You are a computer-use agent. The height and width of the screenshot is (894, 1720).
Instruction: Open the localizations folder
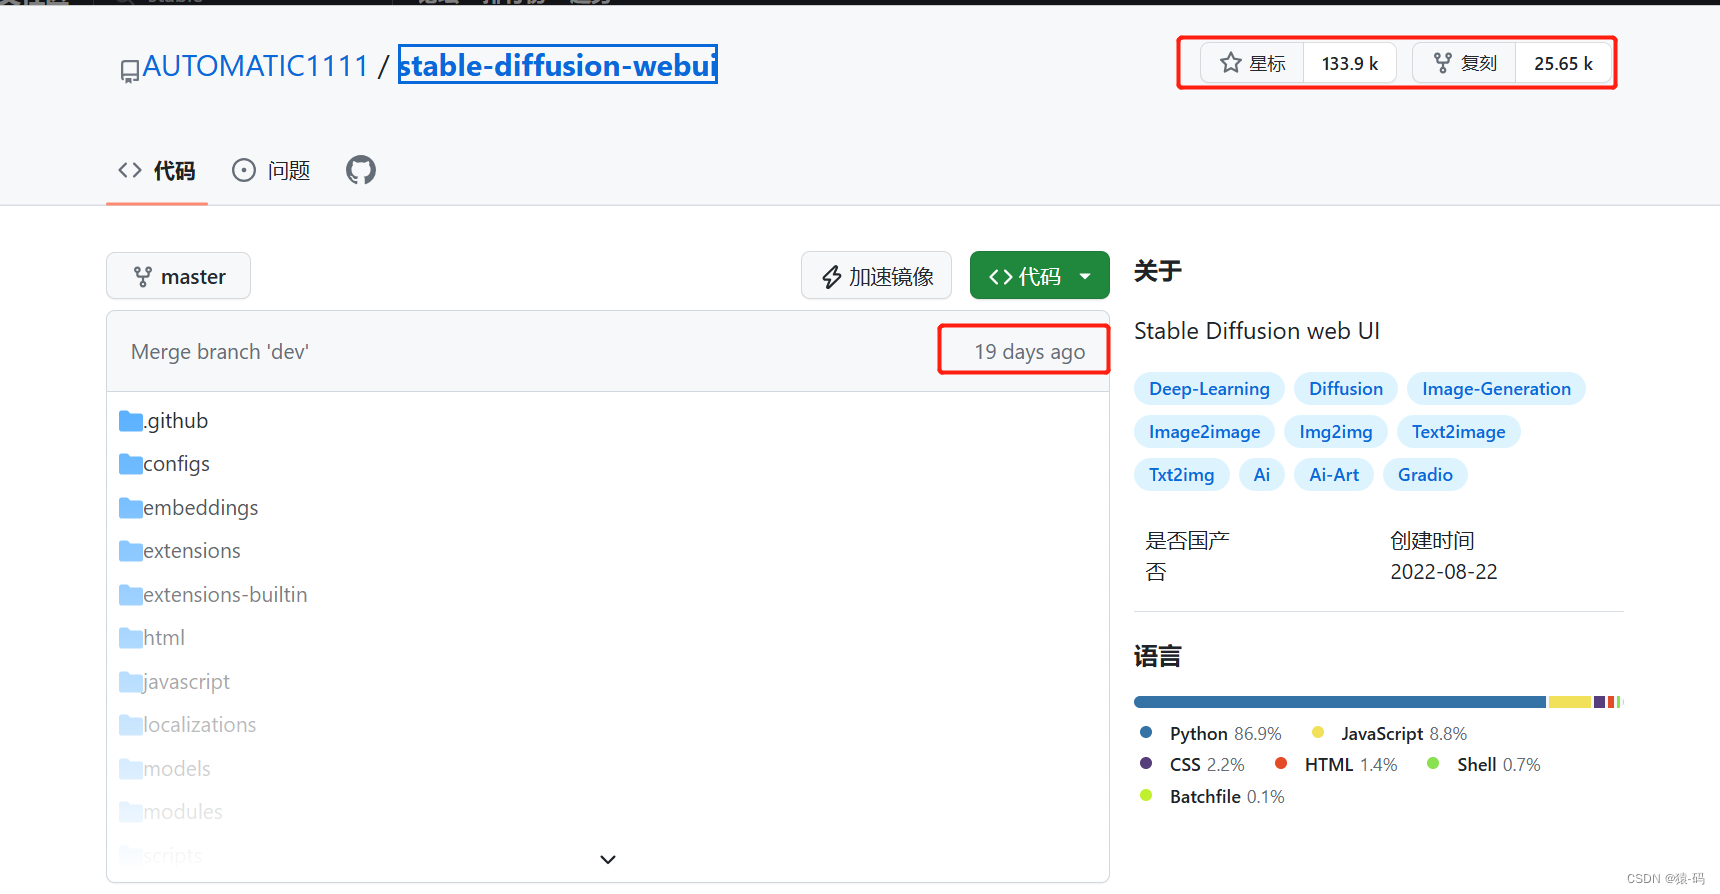click(199, 725)
